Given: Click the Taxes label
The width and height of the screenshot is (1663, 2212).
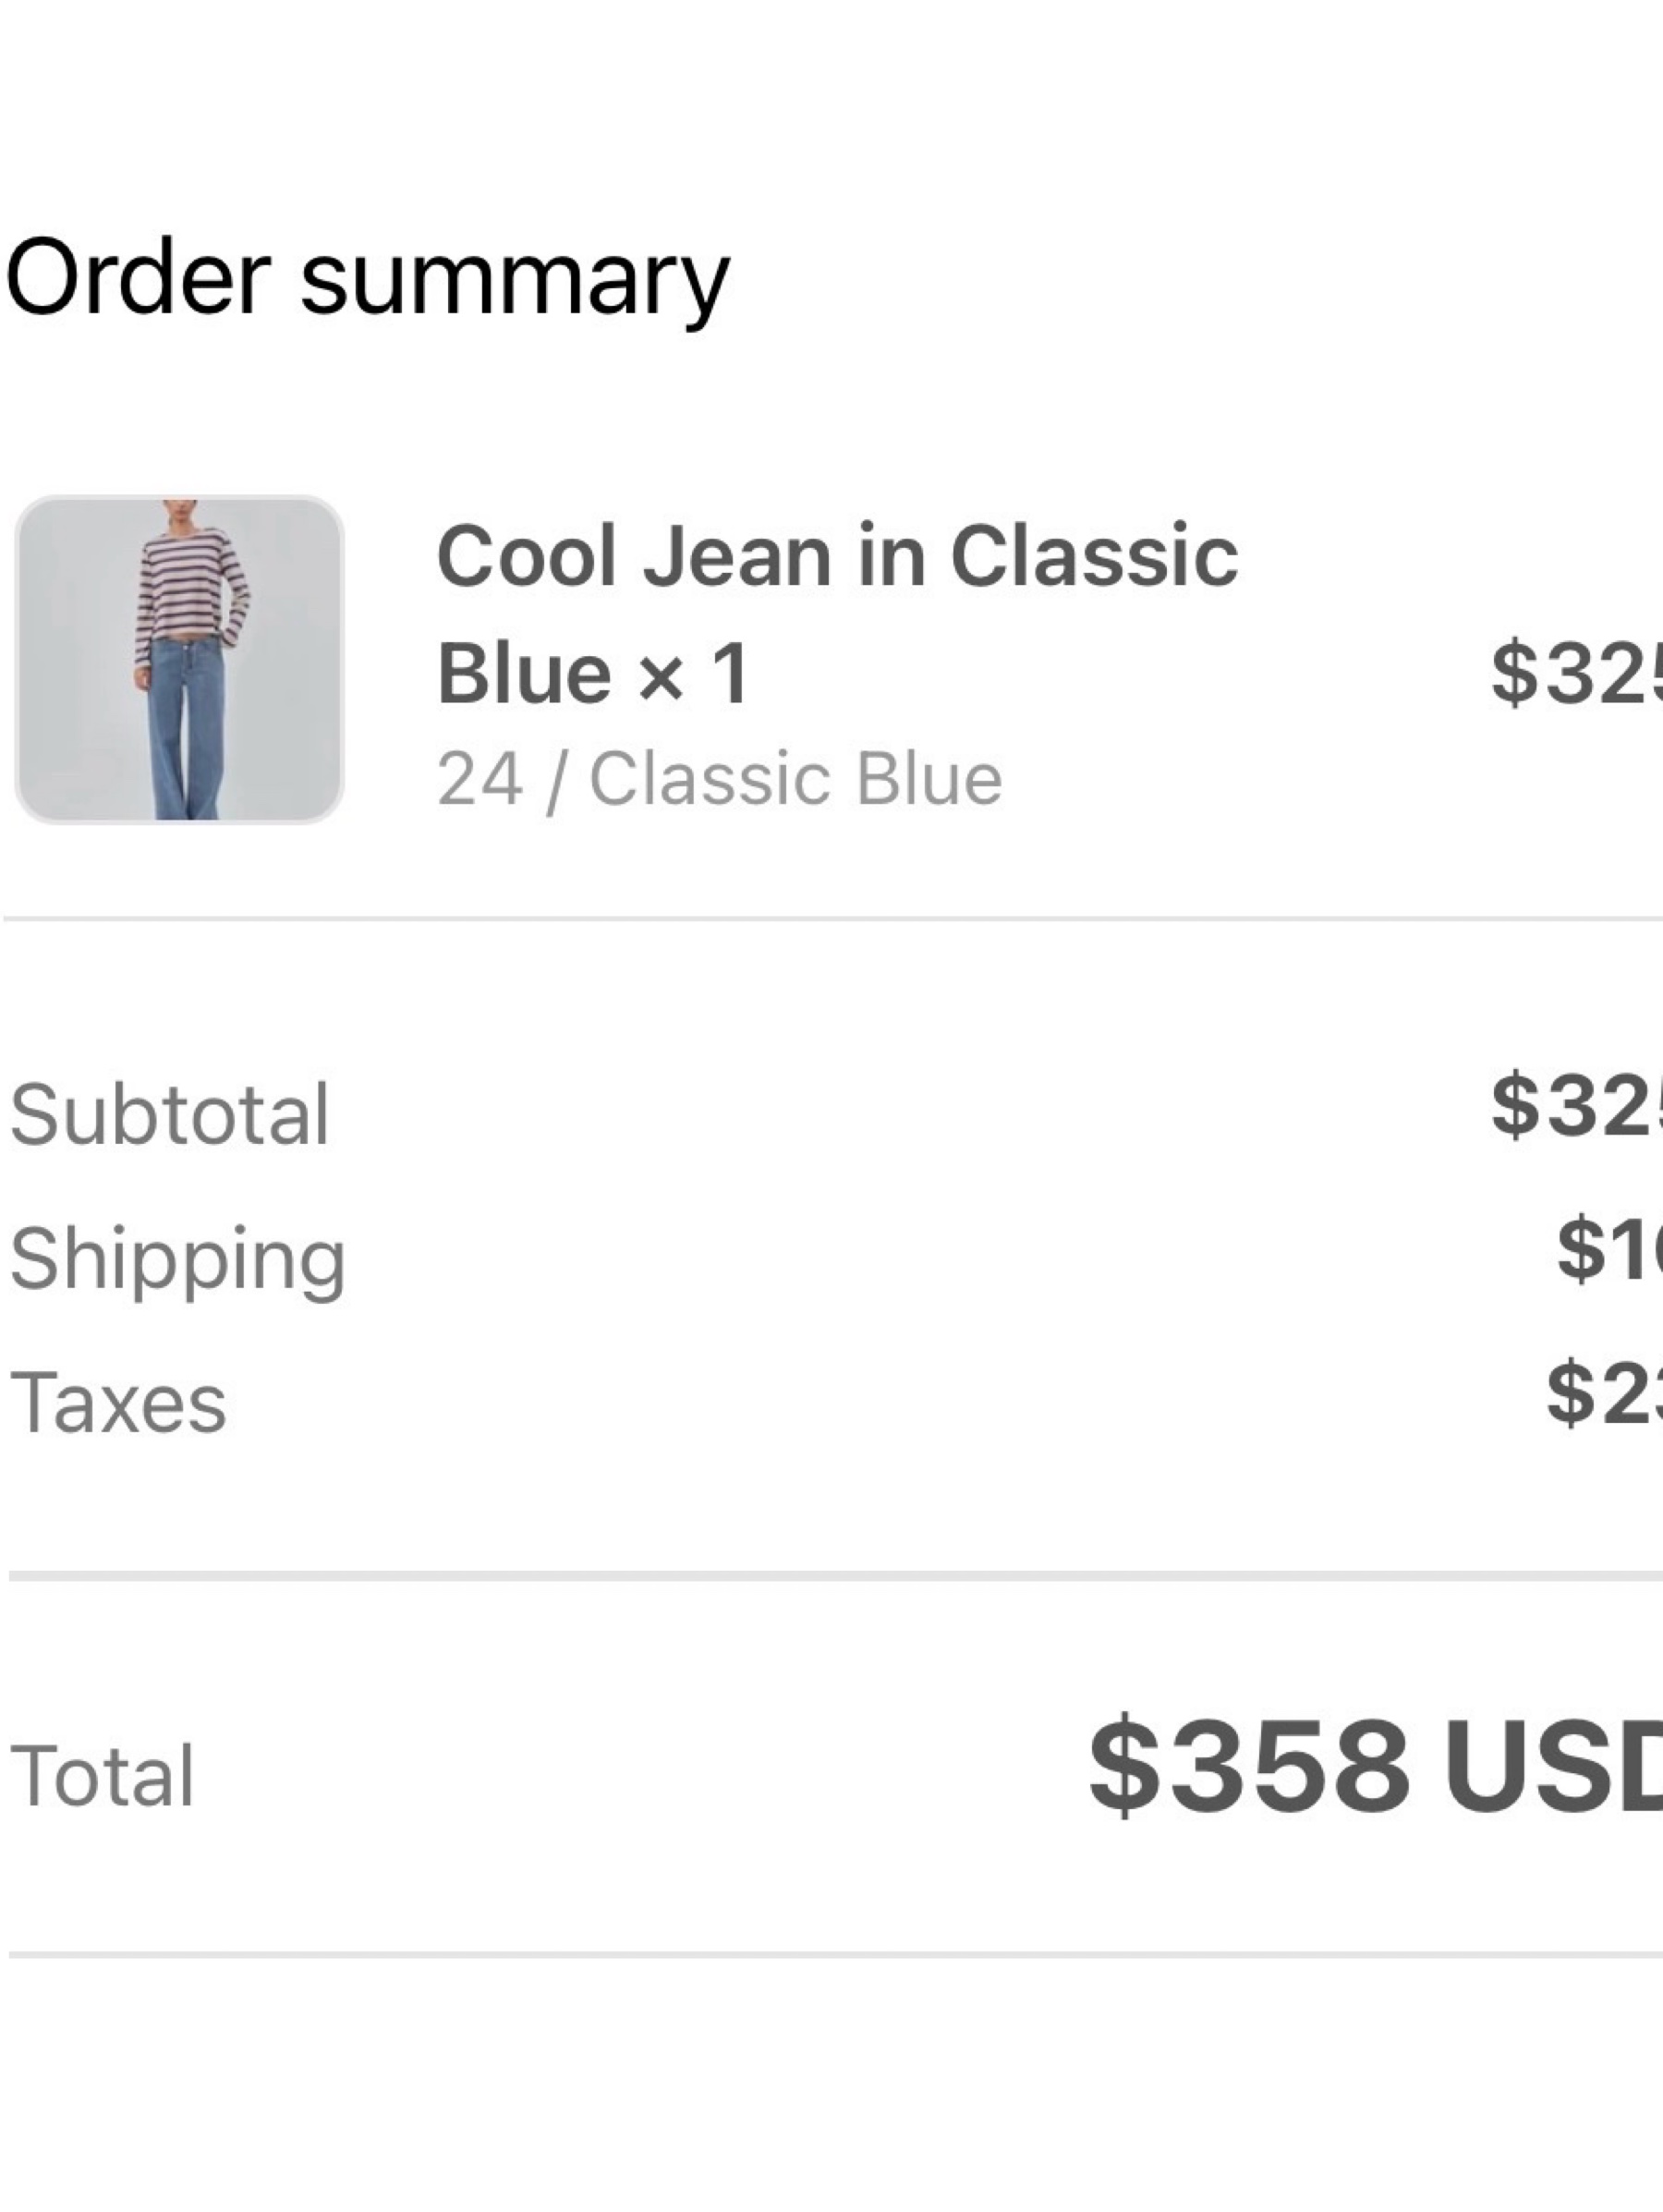Looking at the screenshot, I should [118, 1403].
